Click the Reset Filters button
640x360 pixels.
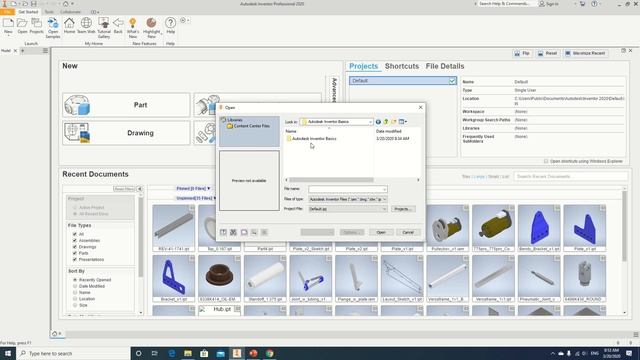click(124, 189)
